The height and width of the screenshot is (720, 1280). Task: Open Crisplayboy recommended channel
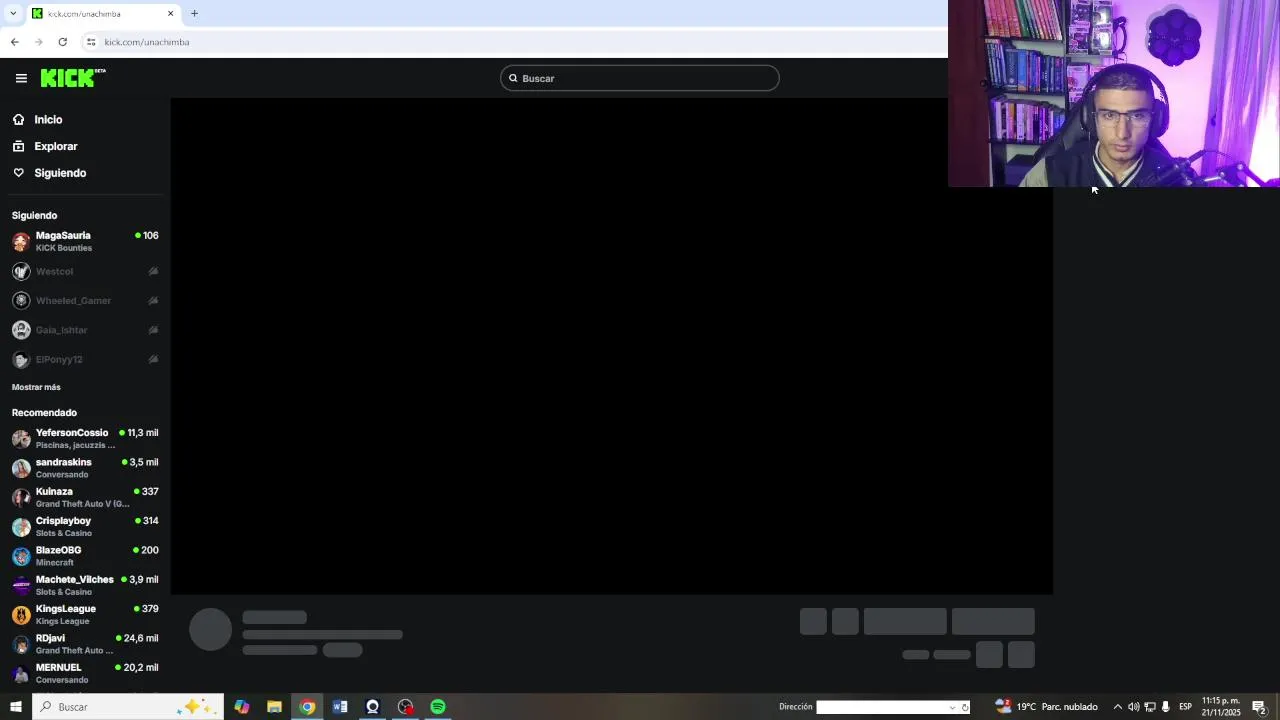click(85, 526)
